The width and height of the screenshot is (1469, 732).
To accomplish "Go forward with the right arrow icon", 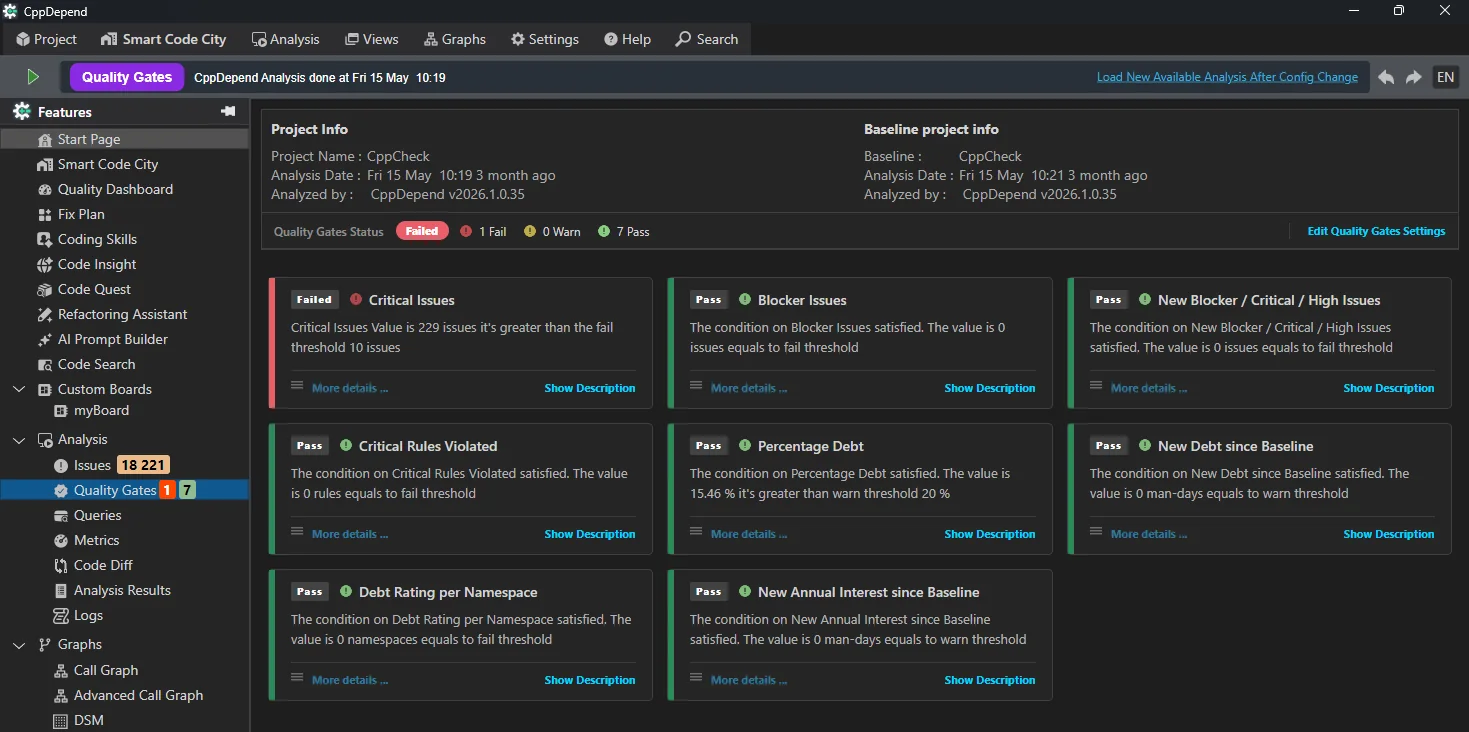I will point(1414,77).
